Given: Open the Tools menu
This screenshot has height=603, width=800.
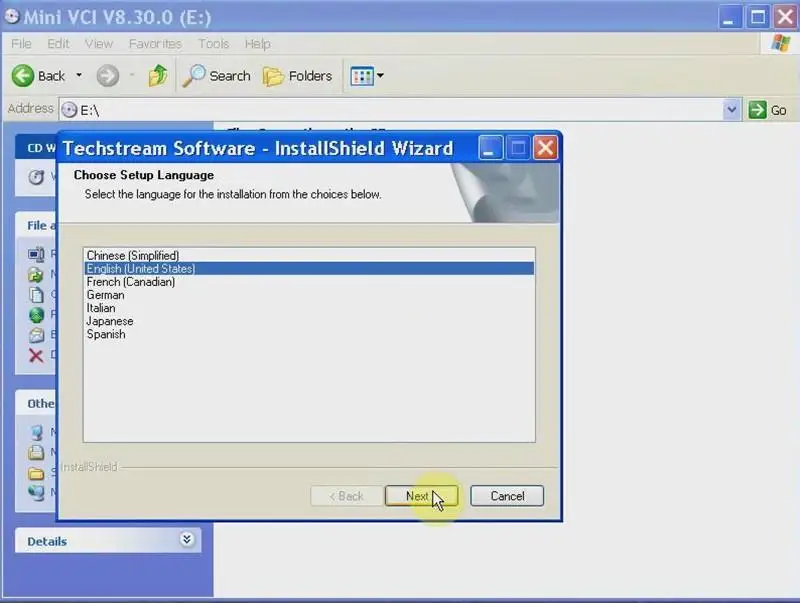Looking at the screenshot, I should (x=213, y=44).
